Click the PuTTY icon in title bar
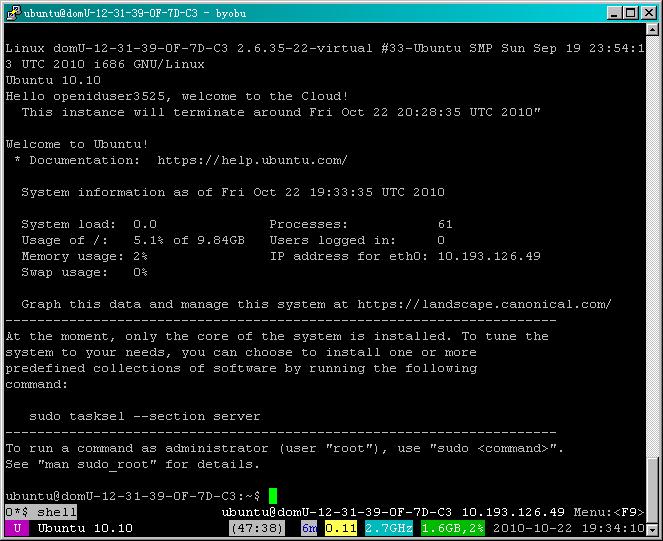The height and width of the screenshot is (541, 663). pyautogui.click(x=13, y=13)
